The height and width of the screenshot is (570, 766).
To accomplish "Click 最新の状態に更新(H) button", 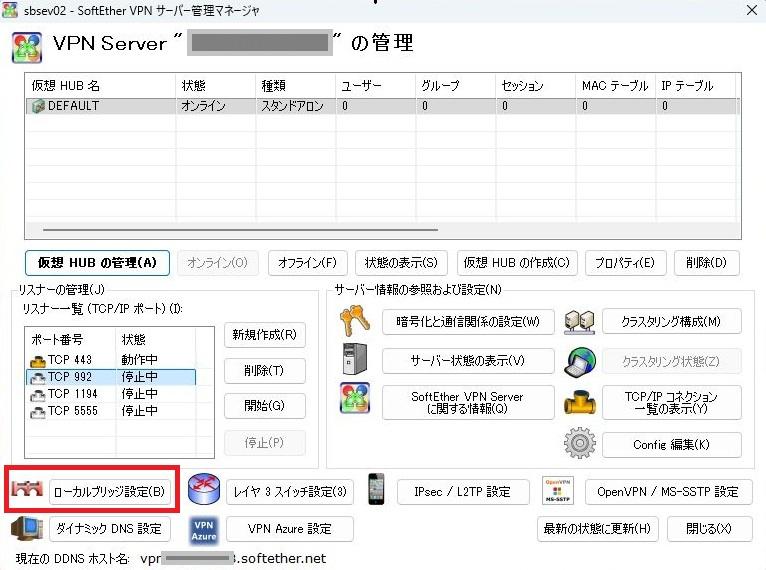I will point(597,528).
